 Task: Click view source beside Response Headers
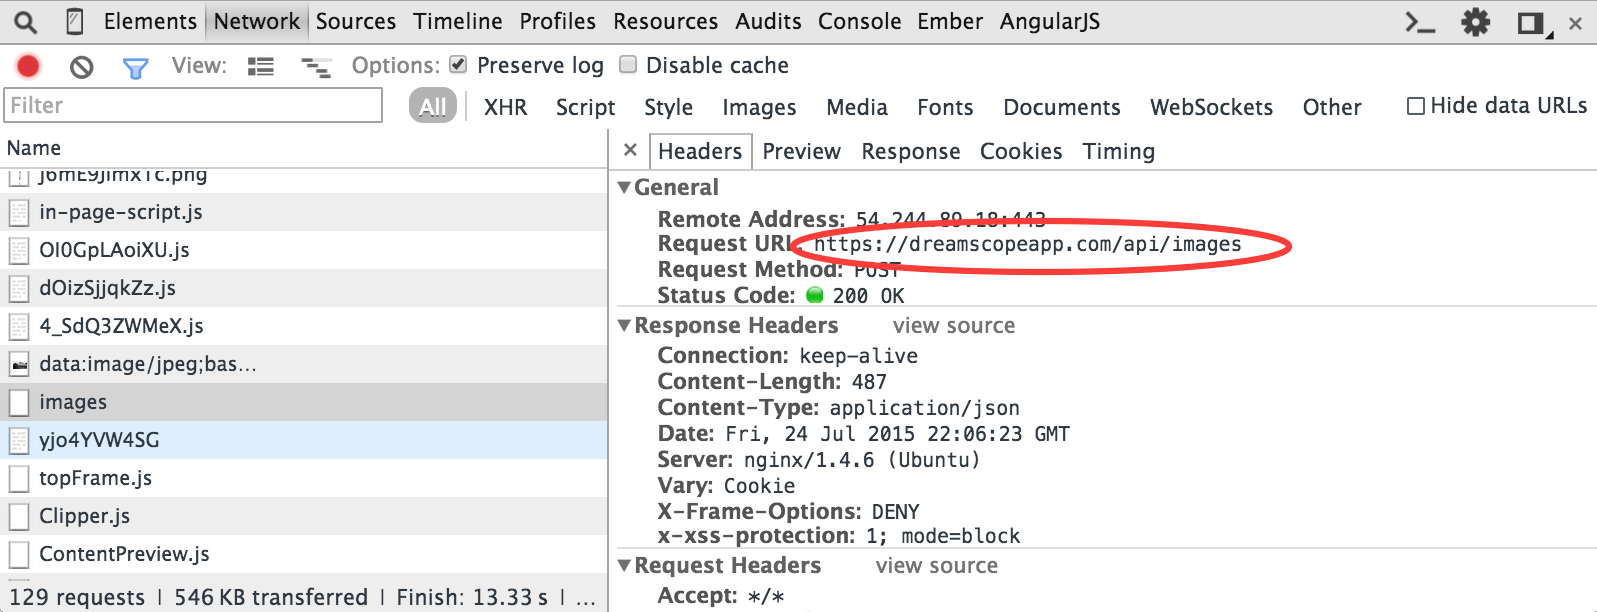[x=953, y=325]
